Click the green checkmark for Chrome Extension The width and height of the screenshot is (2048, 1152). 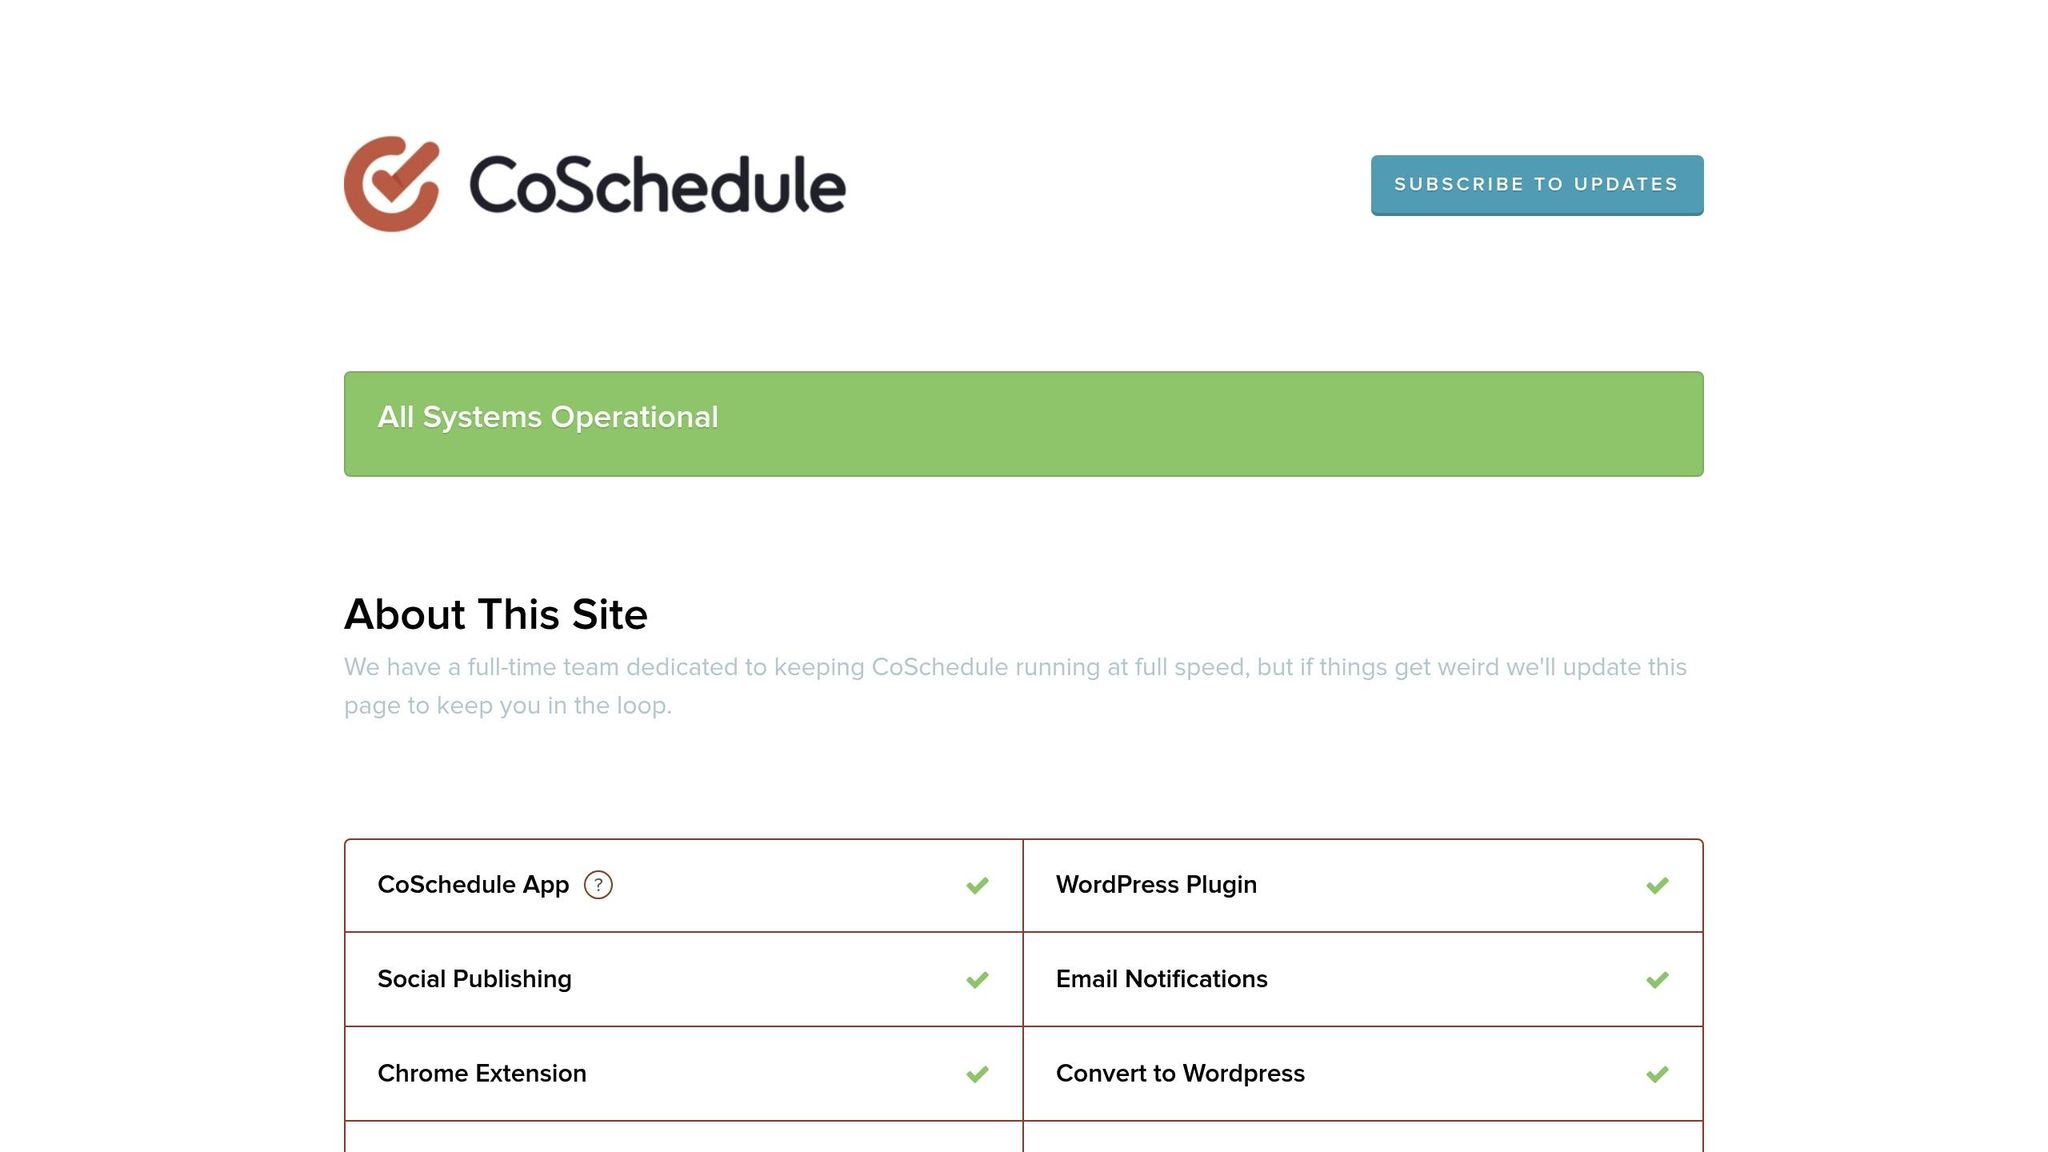tap(978, 1073)
